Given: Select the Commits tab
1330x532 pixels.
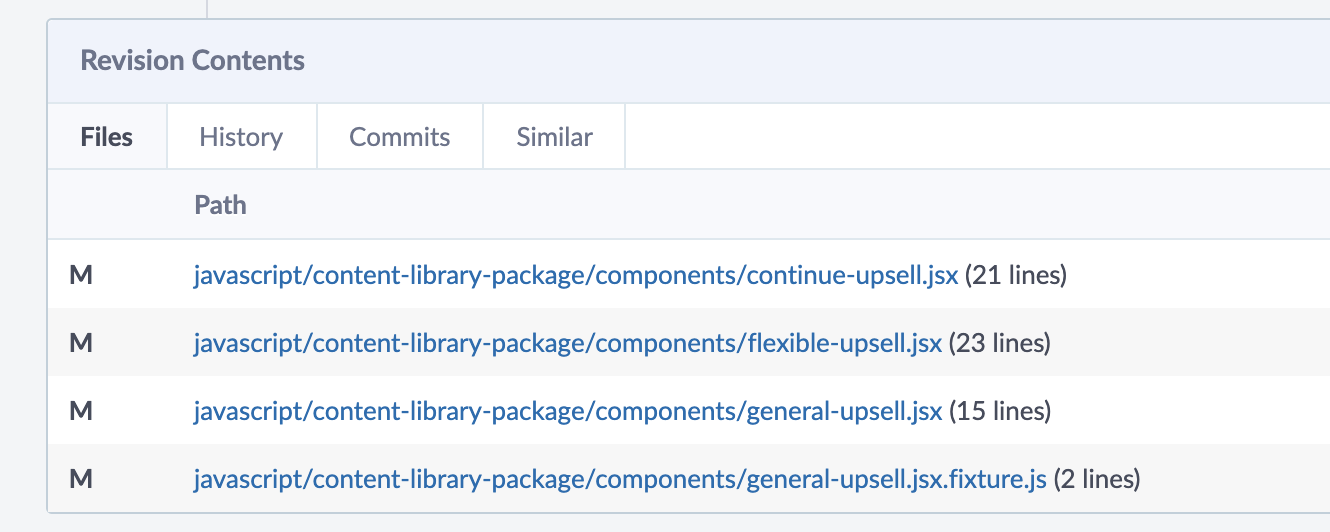Looking at the screenshot, I should 400,137.
